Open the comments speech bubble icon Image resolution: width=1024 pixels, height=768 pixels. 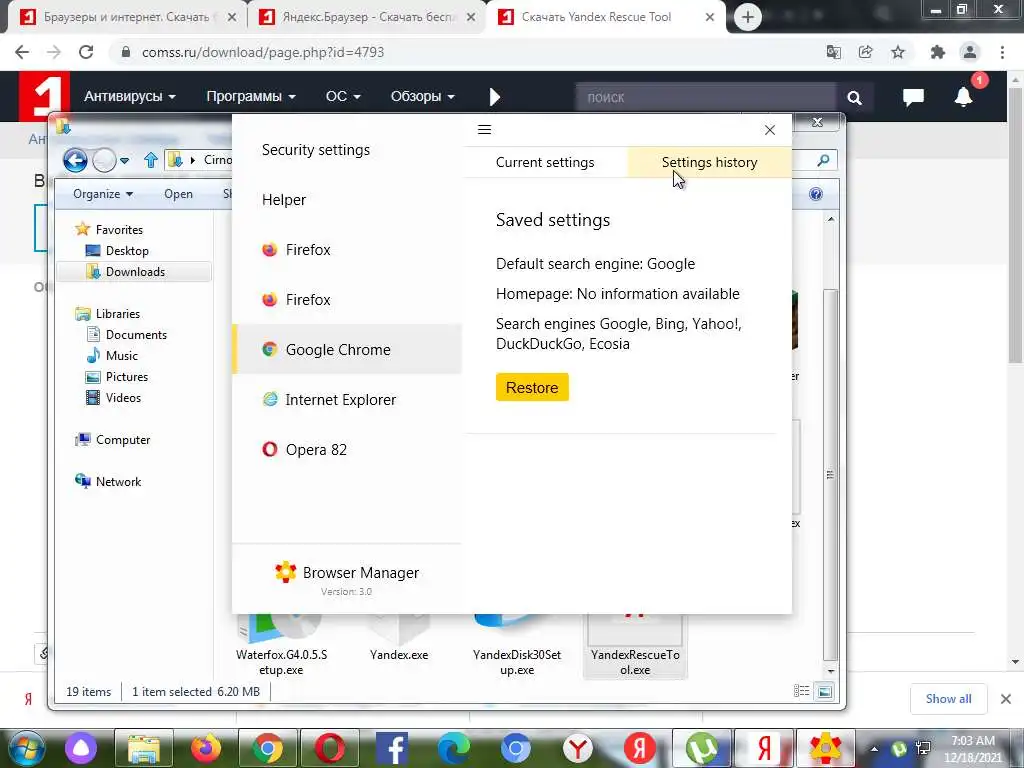click(913, 97)
